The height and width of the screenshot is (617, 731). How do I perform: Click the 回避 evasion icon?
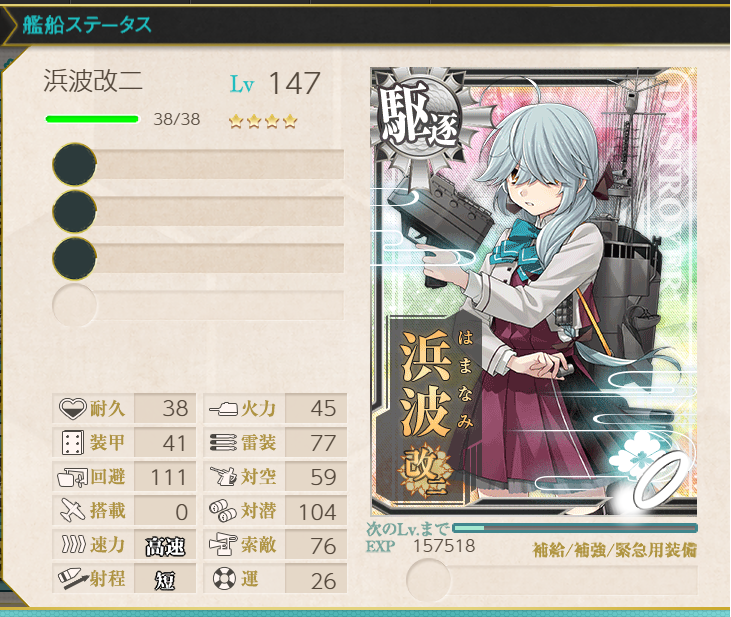[x=73, y=477]
